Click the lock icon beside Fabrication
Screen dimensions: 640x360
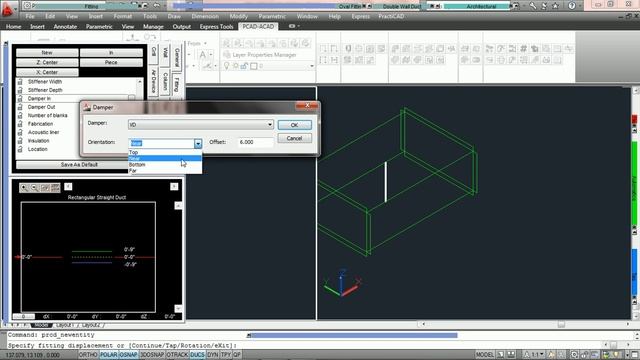pyautogui.click(x=20, y=124)
